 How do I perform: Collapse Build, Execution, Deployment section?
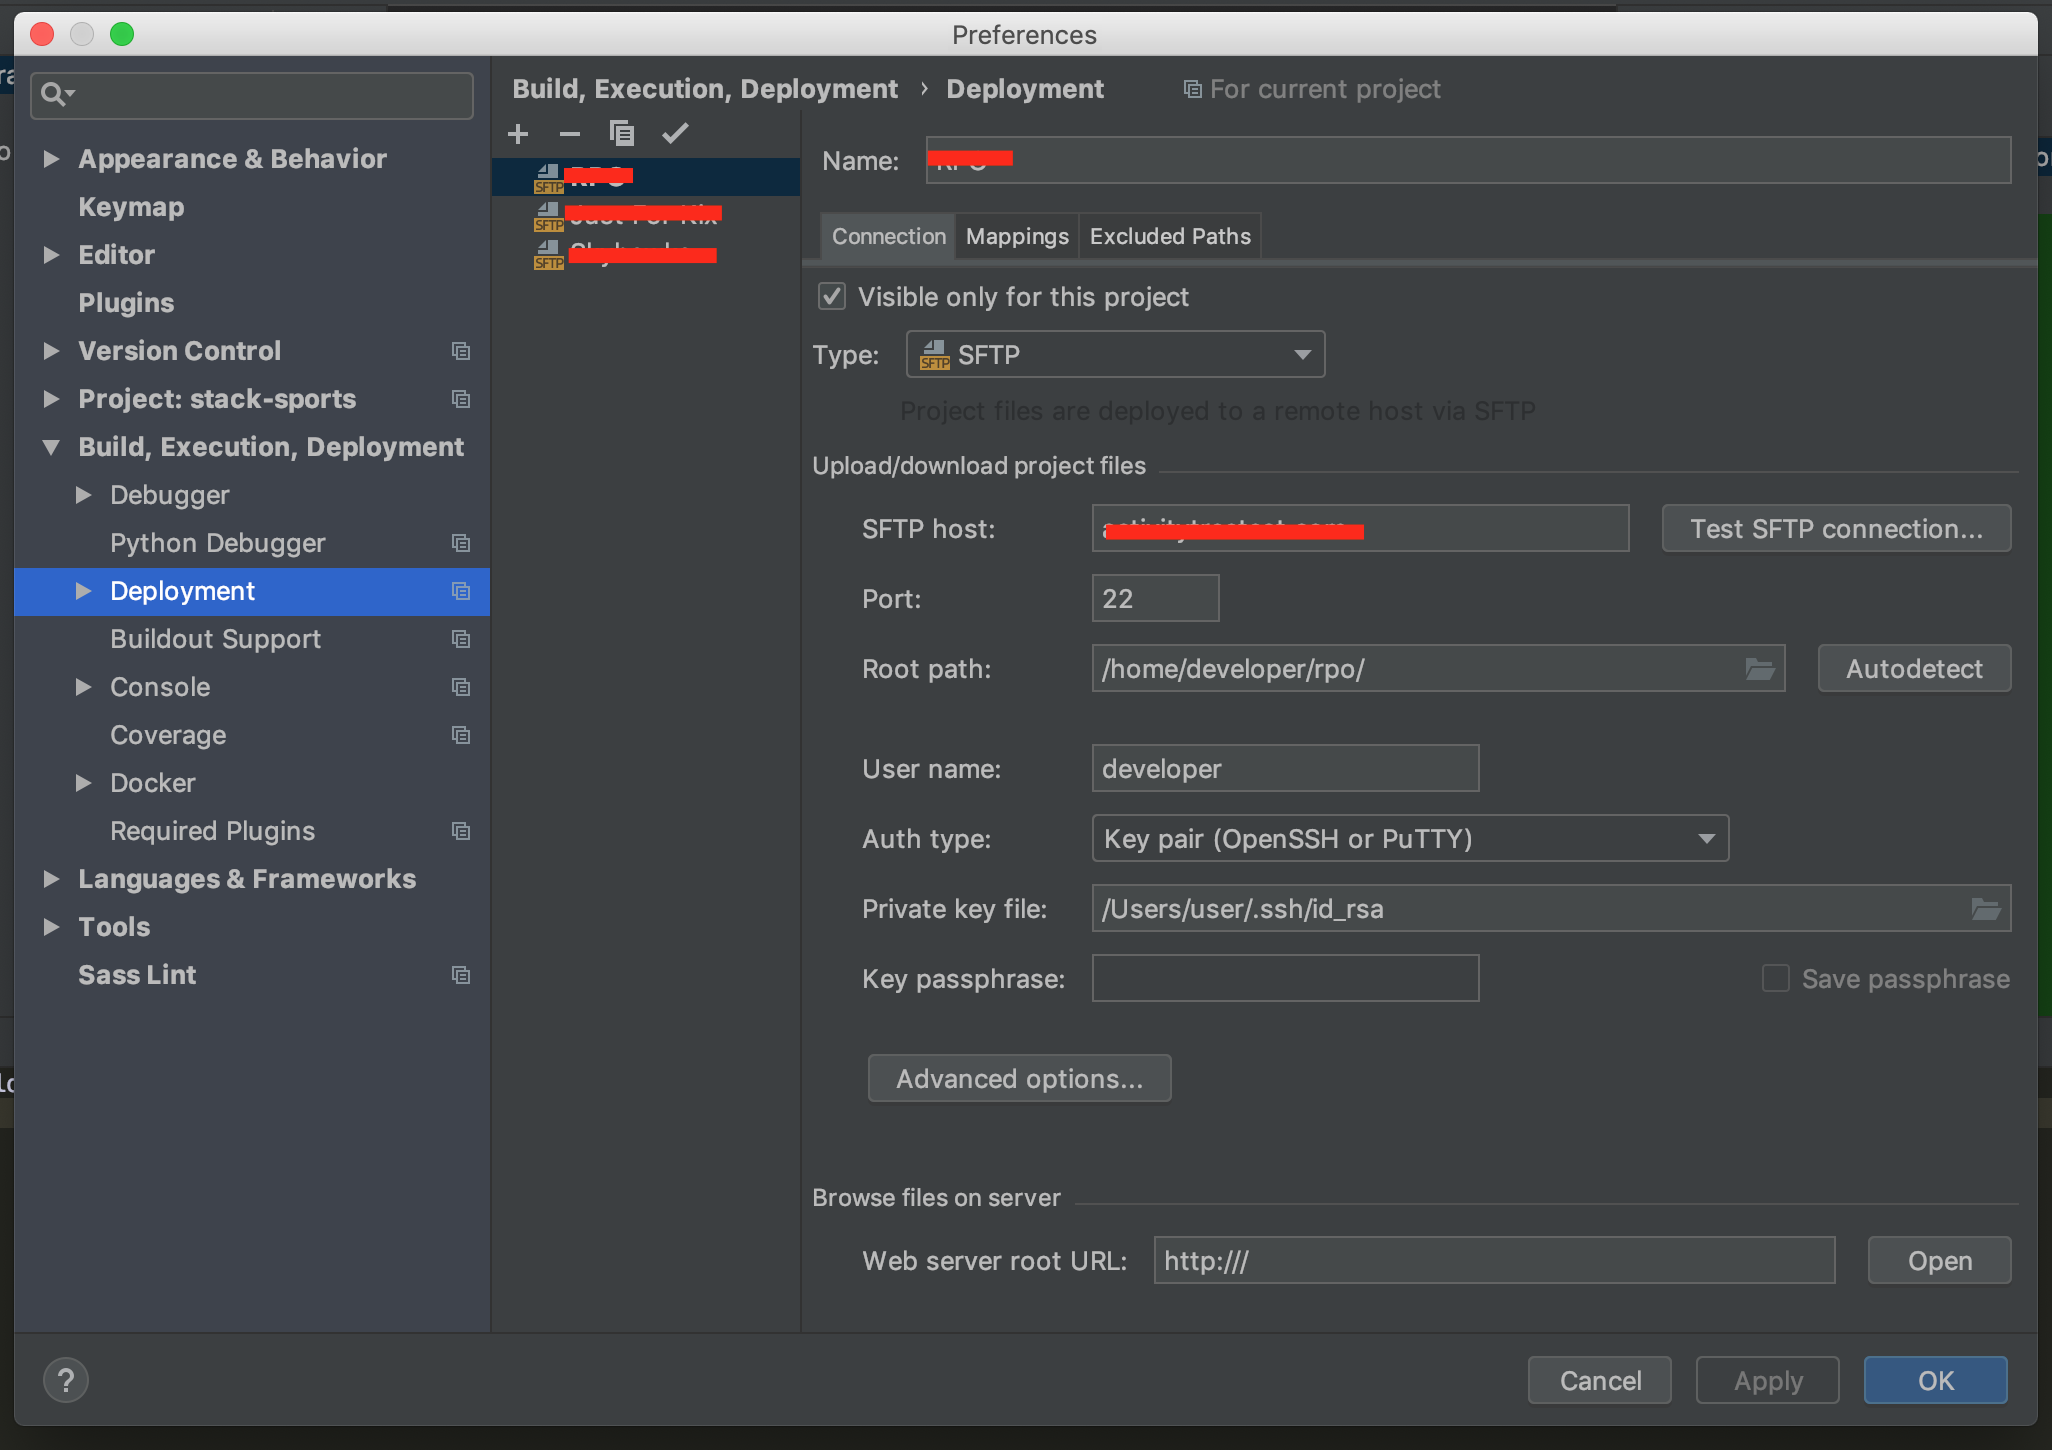(52, 447)
